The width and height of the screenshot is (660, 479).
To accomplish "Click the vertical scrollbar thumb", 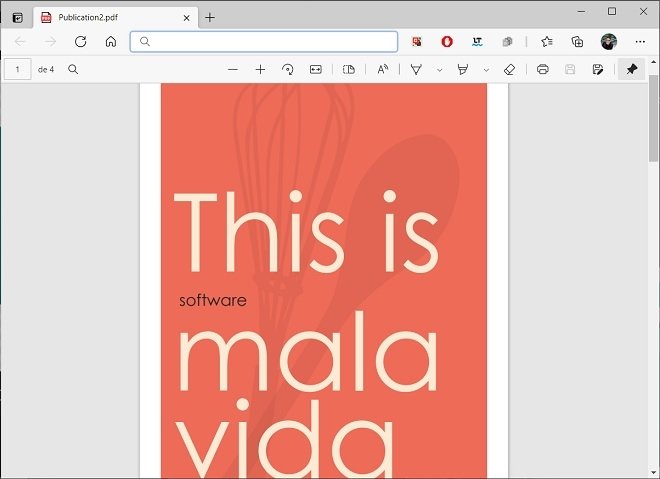I will point(653,118).
